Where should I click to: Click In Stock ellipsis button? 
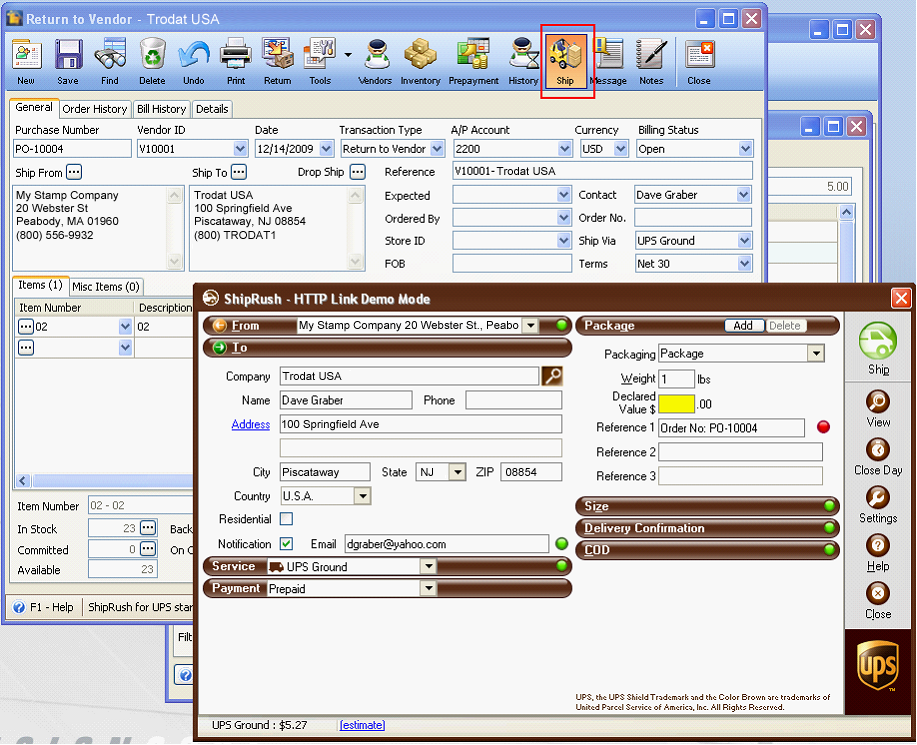(149, 528)
